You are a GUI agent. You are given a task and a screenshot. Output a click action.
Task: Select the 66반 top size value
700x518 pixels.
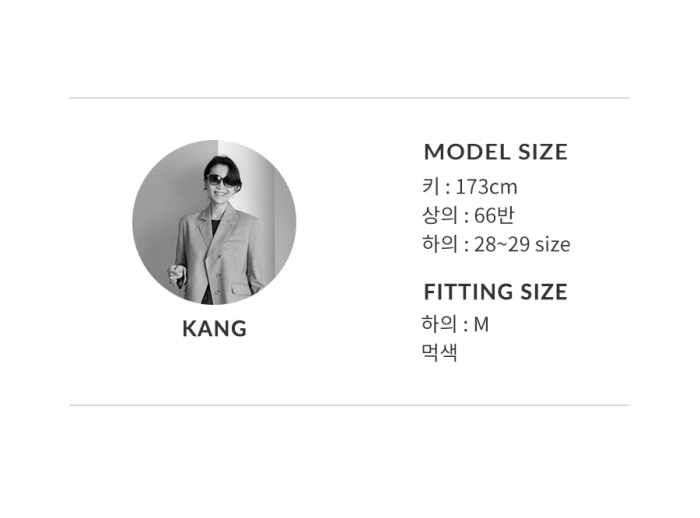tap(494, 216)
